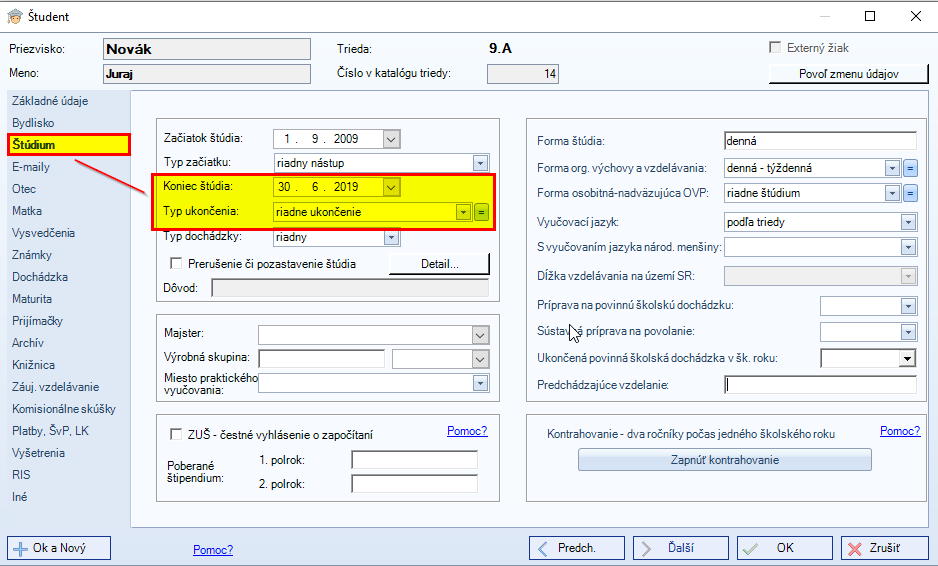
Task: Expand Forma osobitná-nadväzujúca OVP dropdown
Action: (892, 193)
